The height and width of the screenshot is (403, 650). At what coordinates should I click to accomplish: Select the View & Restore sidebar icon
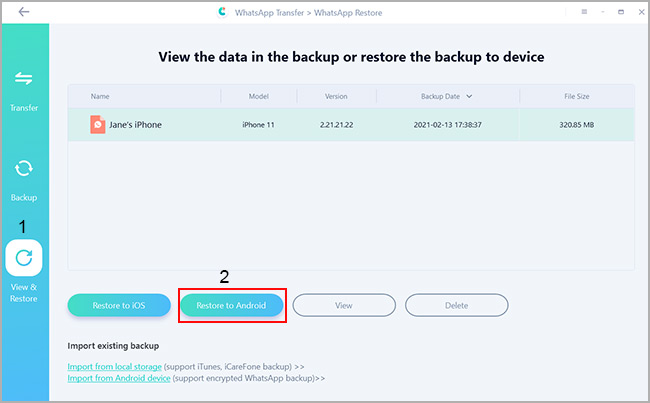coord(24,259)
